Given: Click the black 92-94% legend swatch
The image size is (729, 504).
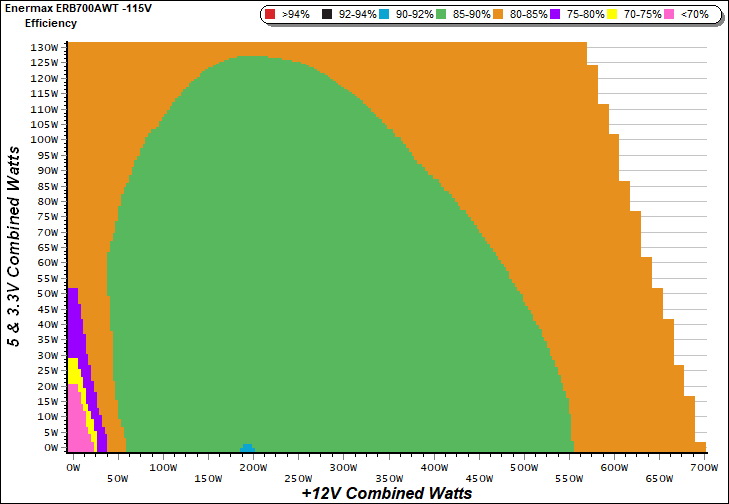Looking at the screenshot, I should [328, 15].
